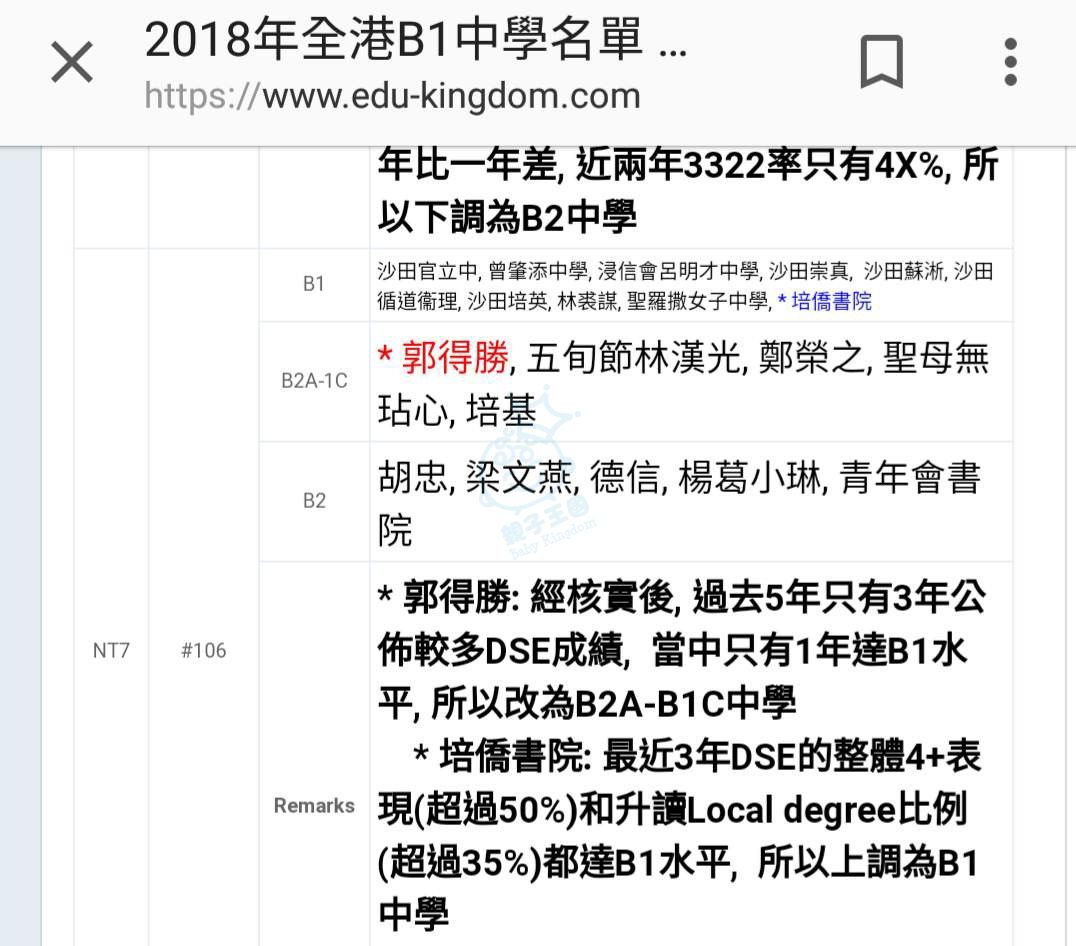The height and width of the screenshot is (946, 1076).
Task: Close the page with the X icon
Action: point(71,64)
